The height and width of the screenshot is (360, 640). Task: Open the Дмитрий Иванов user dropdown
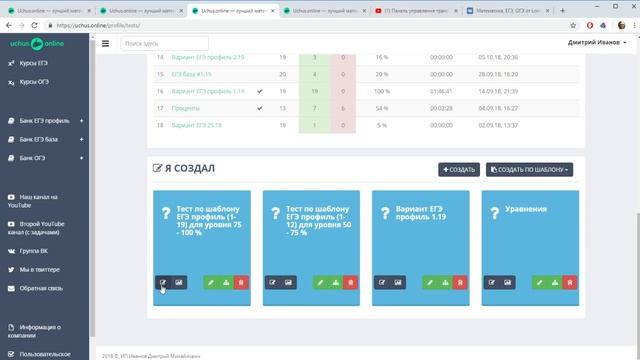(x=597, y=42)
